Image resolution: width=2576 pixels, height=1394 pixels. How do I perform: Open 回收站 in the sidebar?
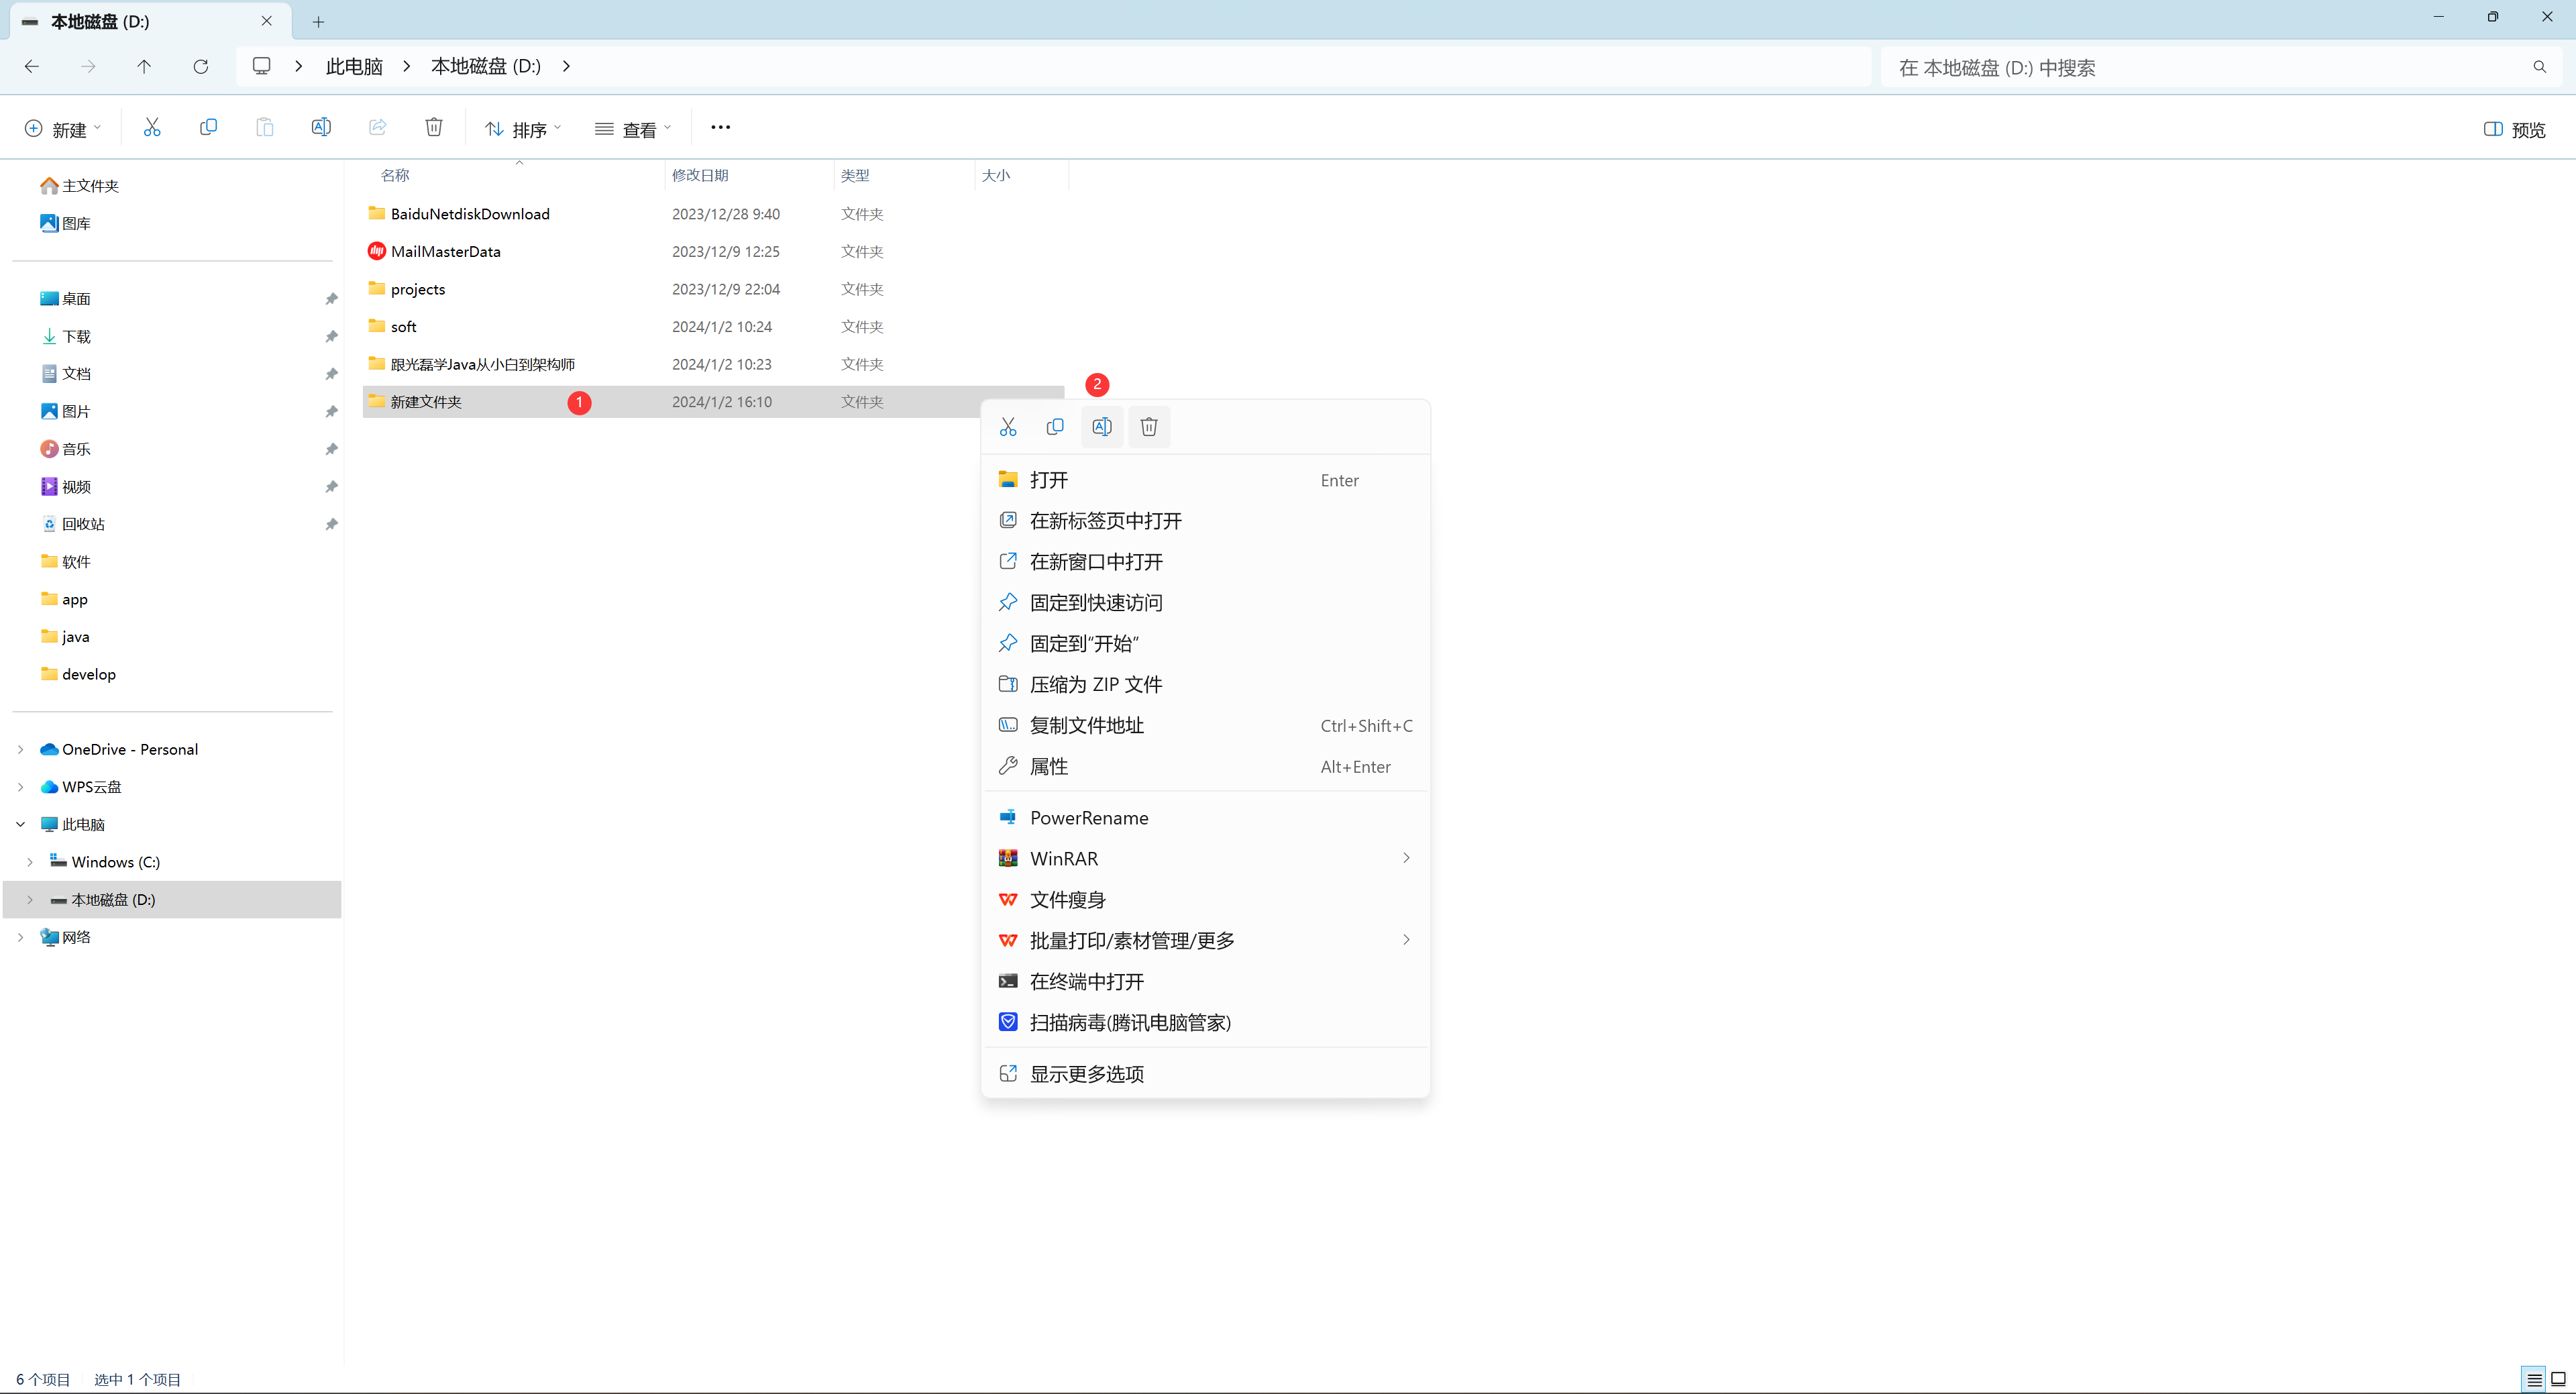coord(73,524)
